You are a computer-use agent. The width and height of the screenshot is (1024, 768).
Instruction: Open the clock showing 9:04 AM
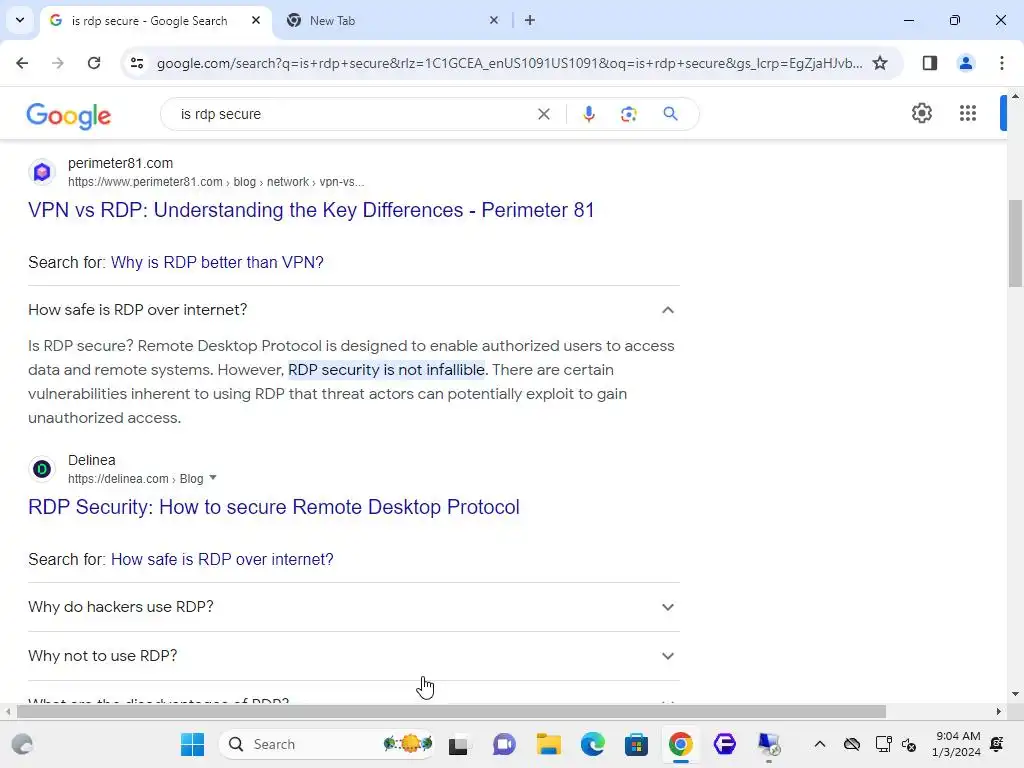957,744
